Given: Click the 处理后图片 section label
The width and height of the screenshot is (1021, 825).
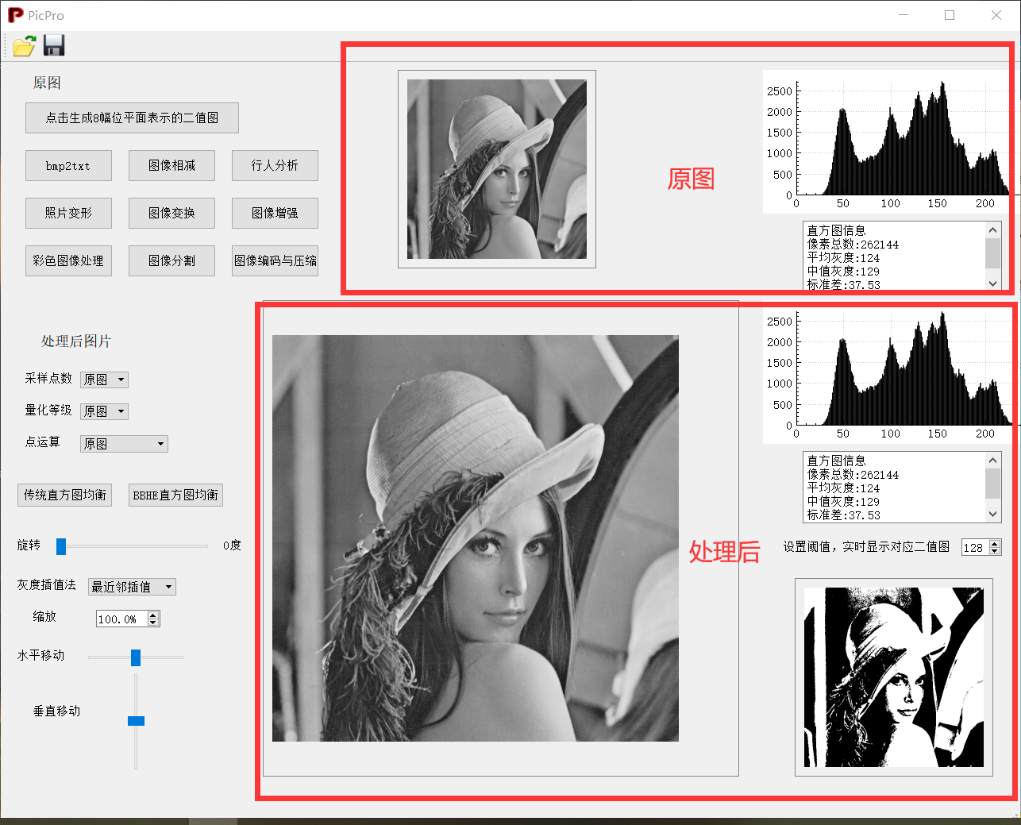Looking at the screenshot, I should tap(76, 341).
